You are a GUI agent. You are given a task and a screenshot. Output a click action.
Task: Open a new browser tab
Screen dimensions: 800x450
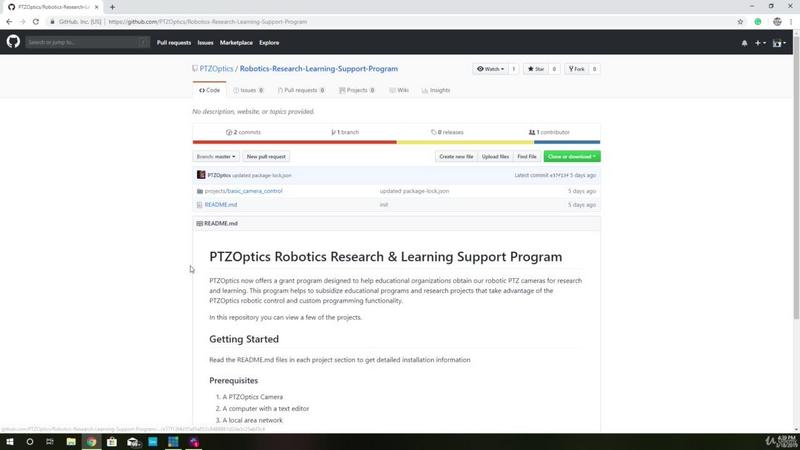click(112, 7)
